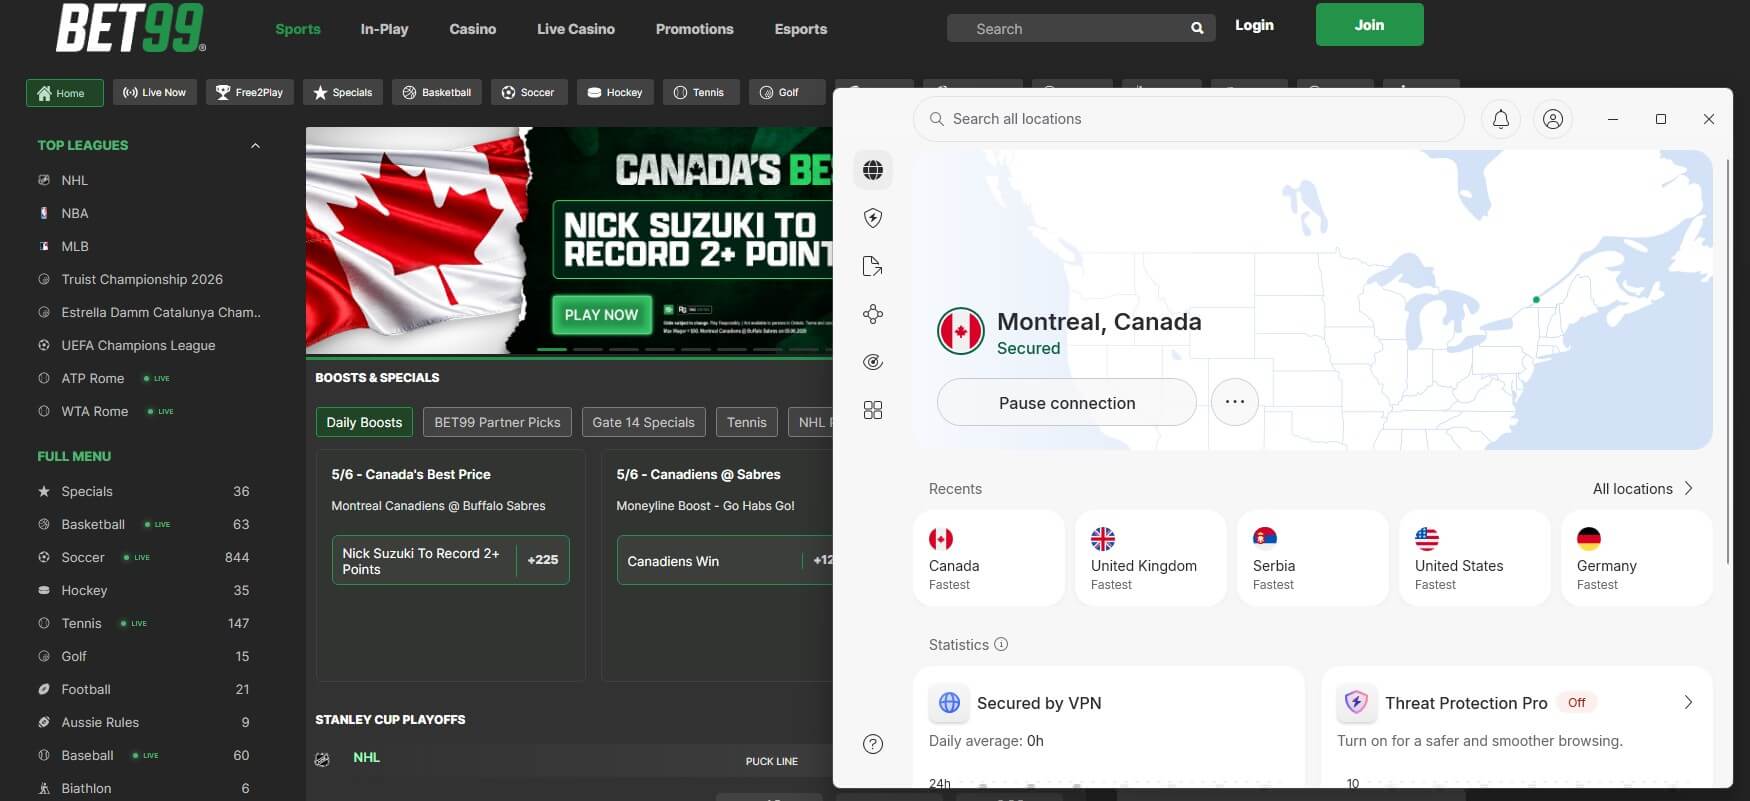This screenshot has width=1750, height=801.
Task: Open Sports in BET99 top navigation
Action: point(298,29)
